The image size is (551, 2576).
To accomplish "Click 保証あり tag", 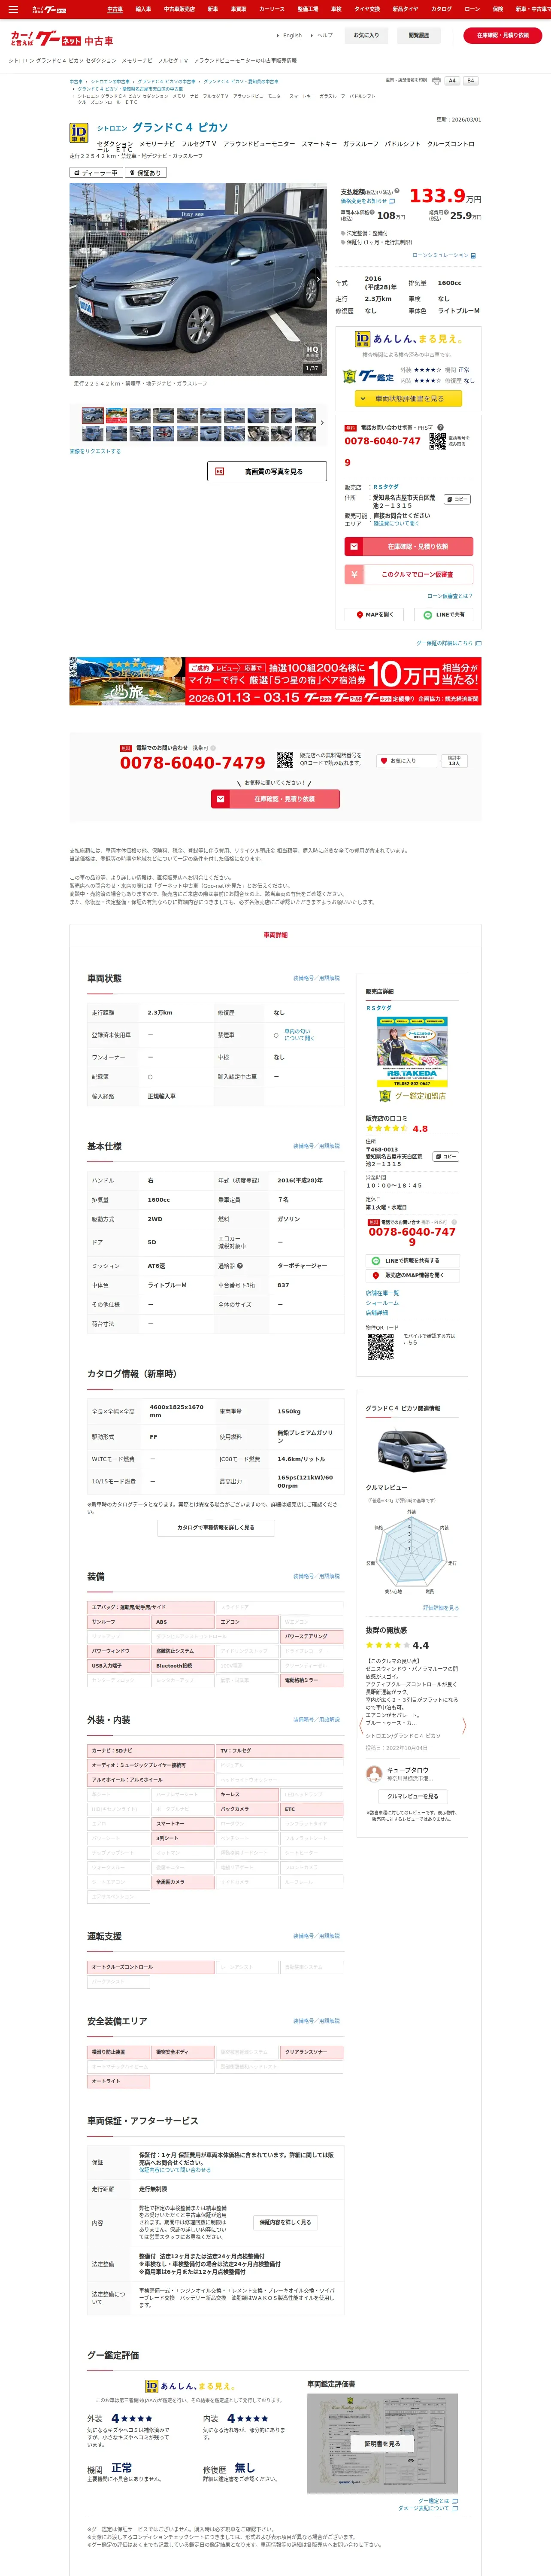I will pyautogui.click(x=146, y=173).
